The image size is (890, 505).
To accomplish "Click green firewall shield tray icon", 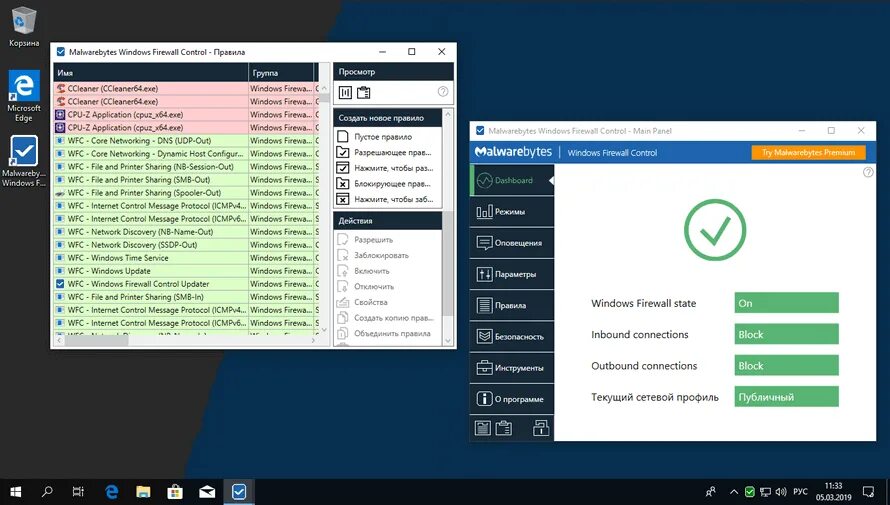I will point(749,492).
